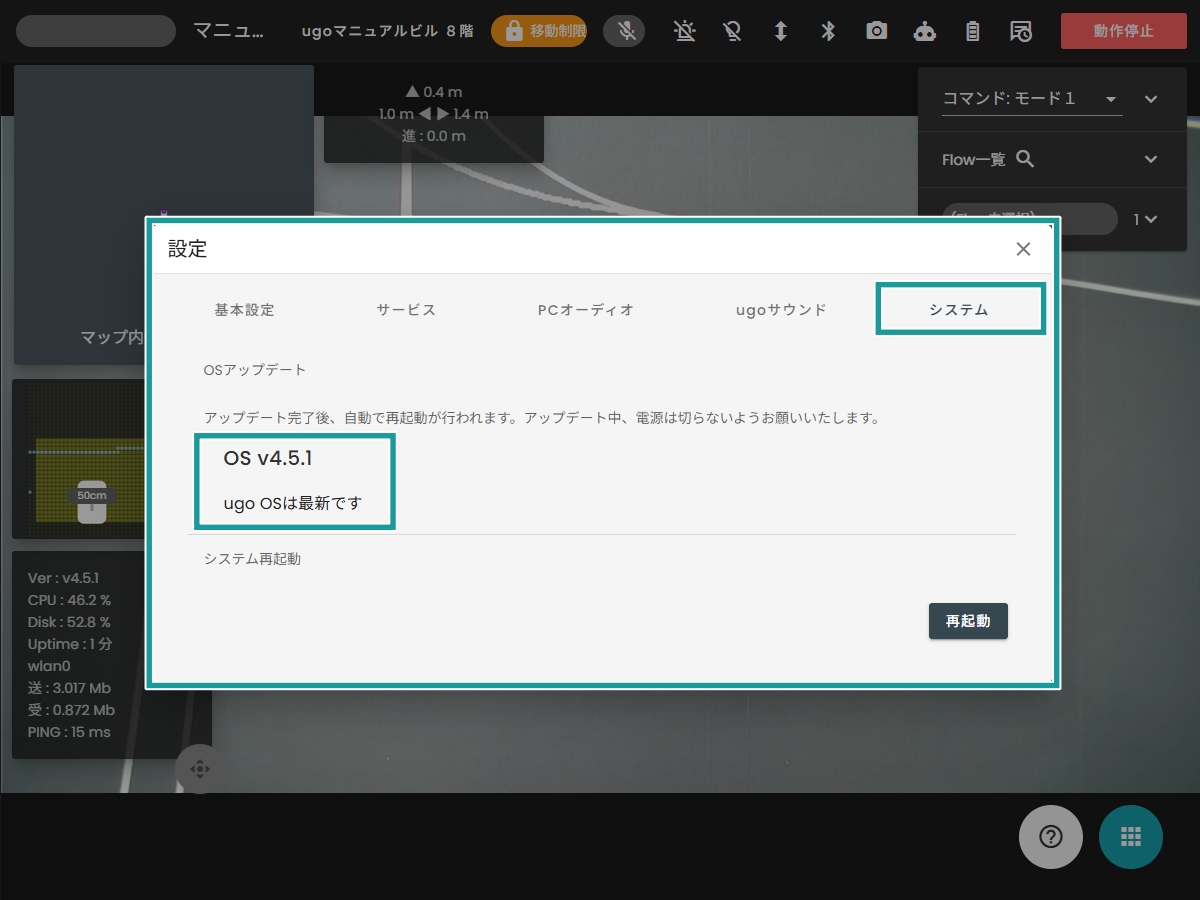Image resolution: width=1200 pixels, height=900 pixels.
Task: Toggle the muted microphone button
Action: coord(627,31)
